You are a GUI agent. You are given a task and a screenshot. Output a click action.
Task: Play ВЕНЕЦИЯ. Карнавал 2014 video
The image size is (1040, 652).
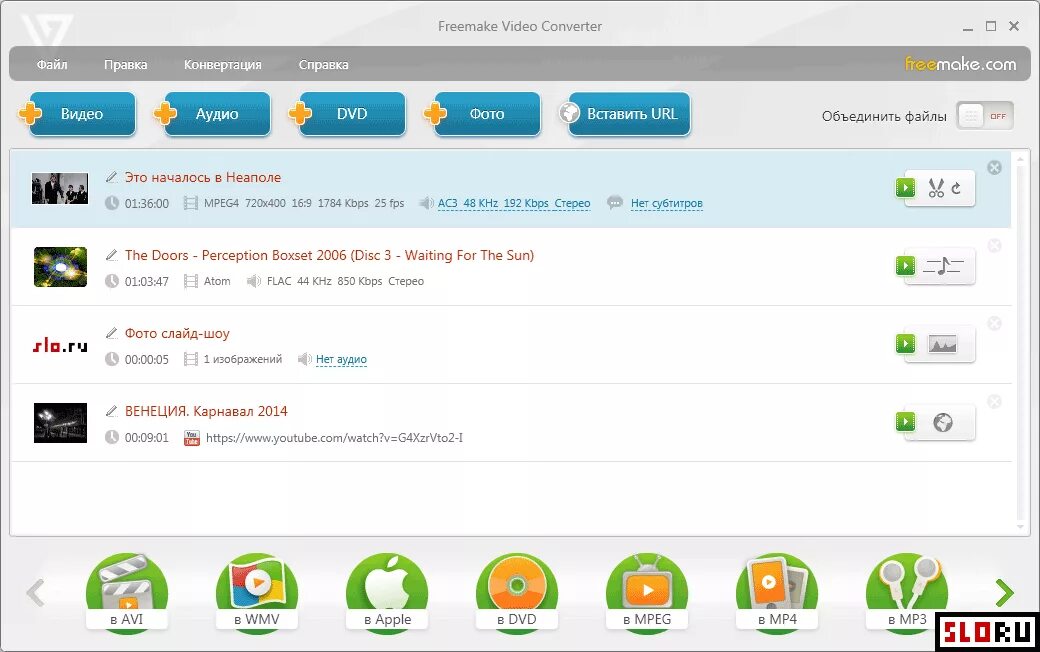(x=905, y=421)
